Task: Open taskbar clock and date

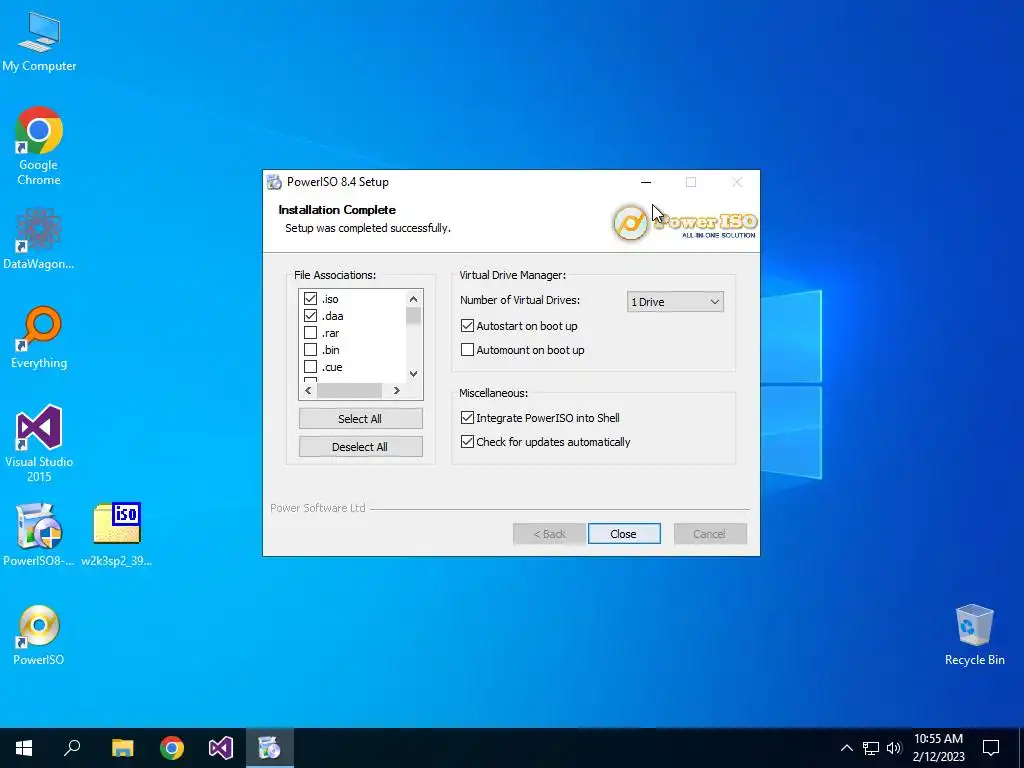Action: [938, 748]
